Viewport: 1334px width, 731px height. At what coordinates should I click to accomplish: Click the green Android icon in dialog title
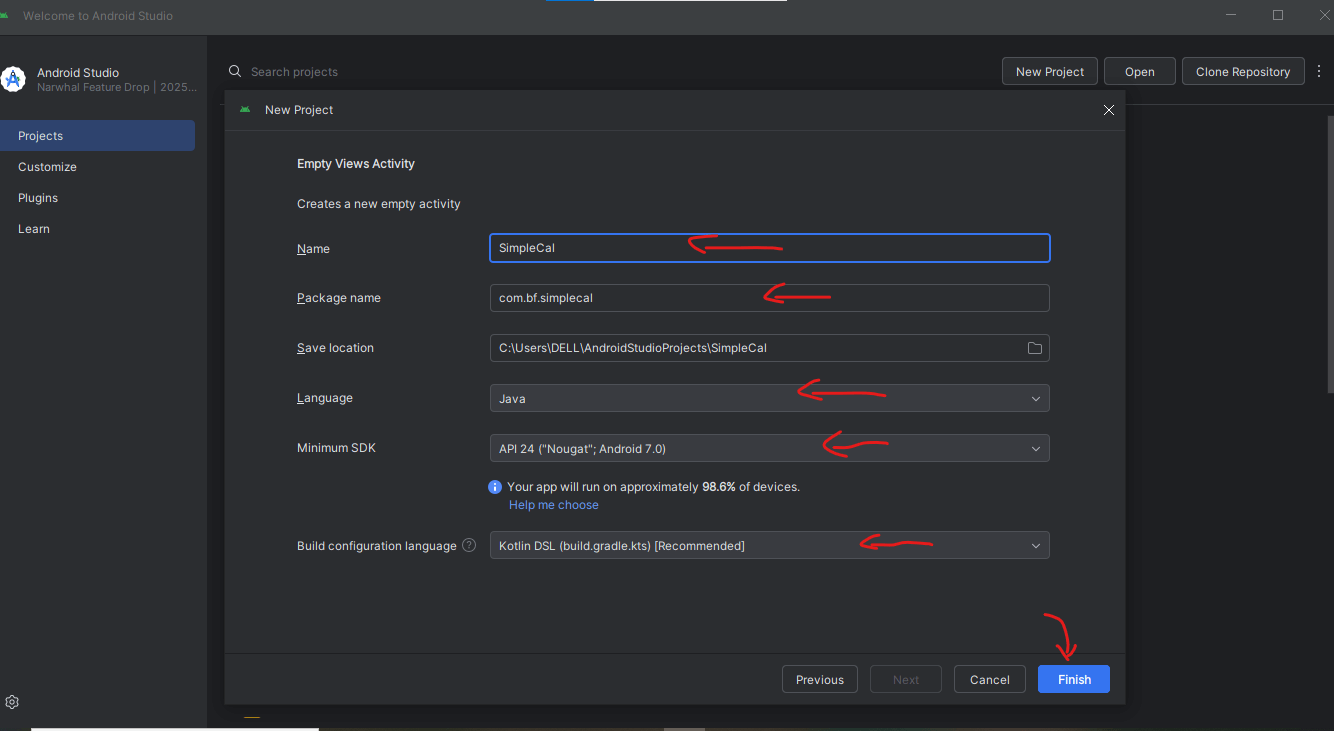click(x=245, y=110)
